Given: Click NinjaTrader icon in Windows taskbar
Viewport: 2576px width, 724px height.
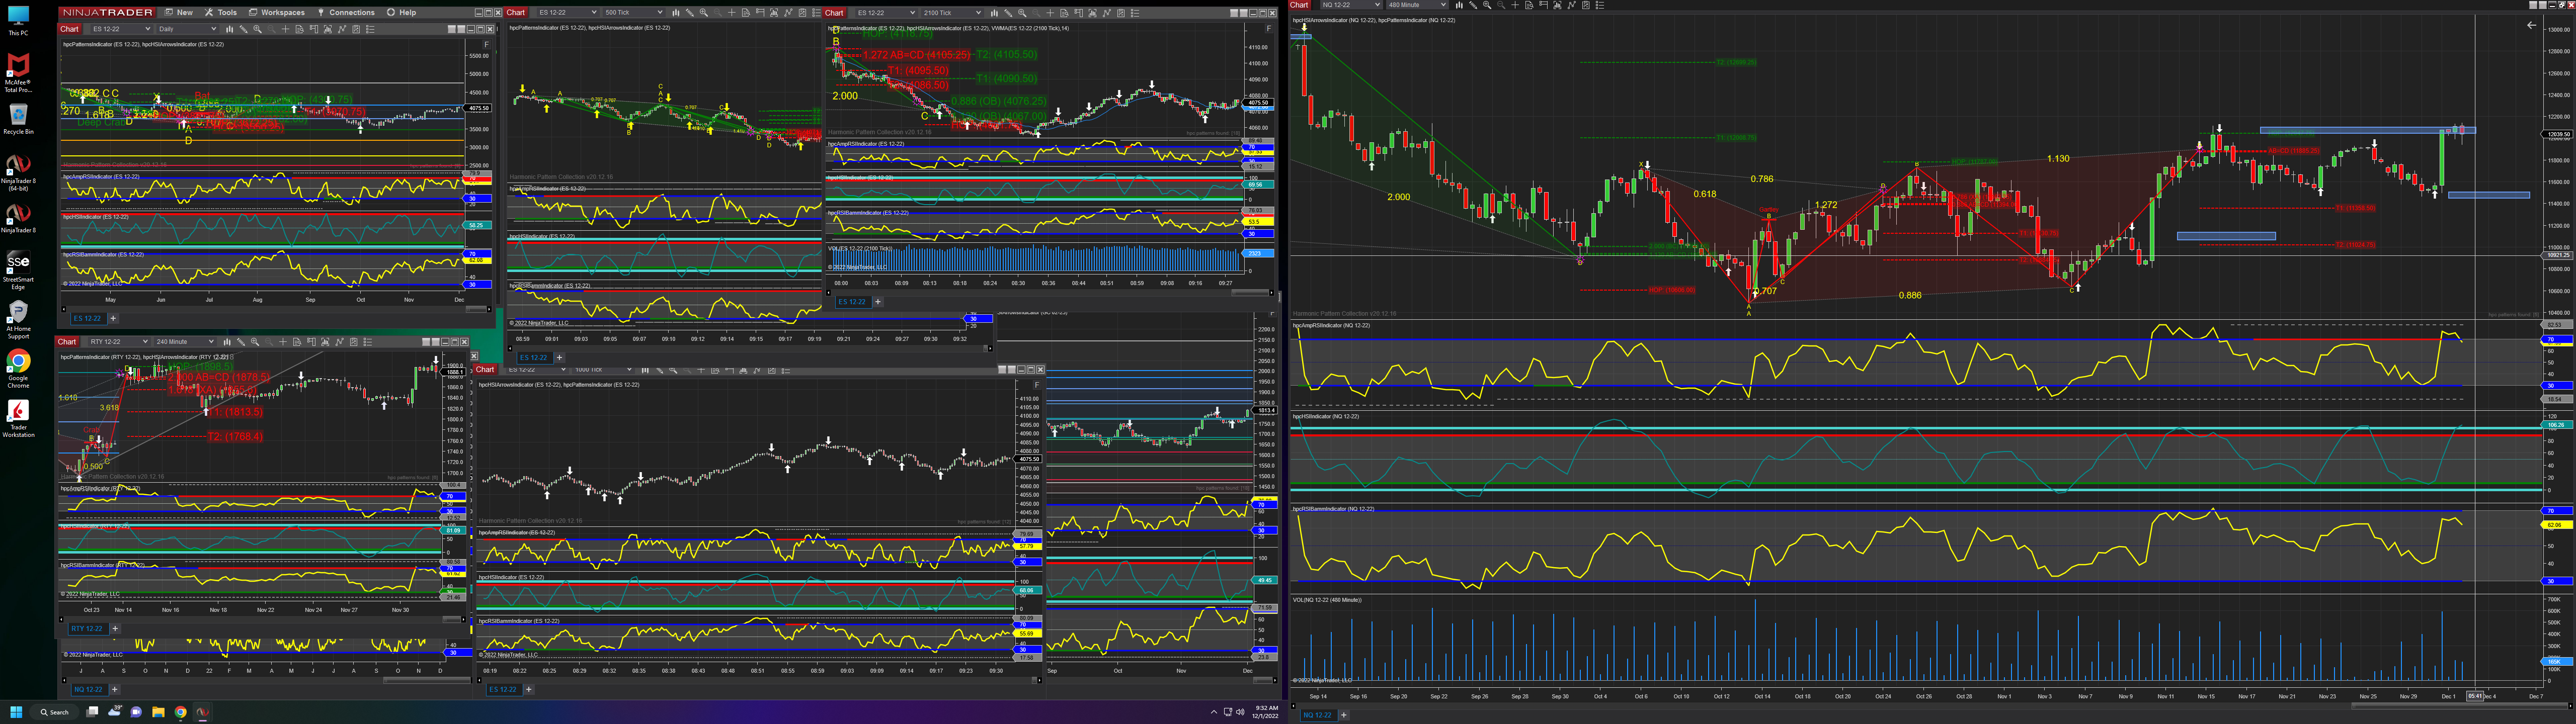Looking at the screenshot, I should (203, 713).
